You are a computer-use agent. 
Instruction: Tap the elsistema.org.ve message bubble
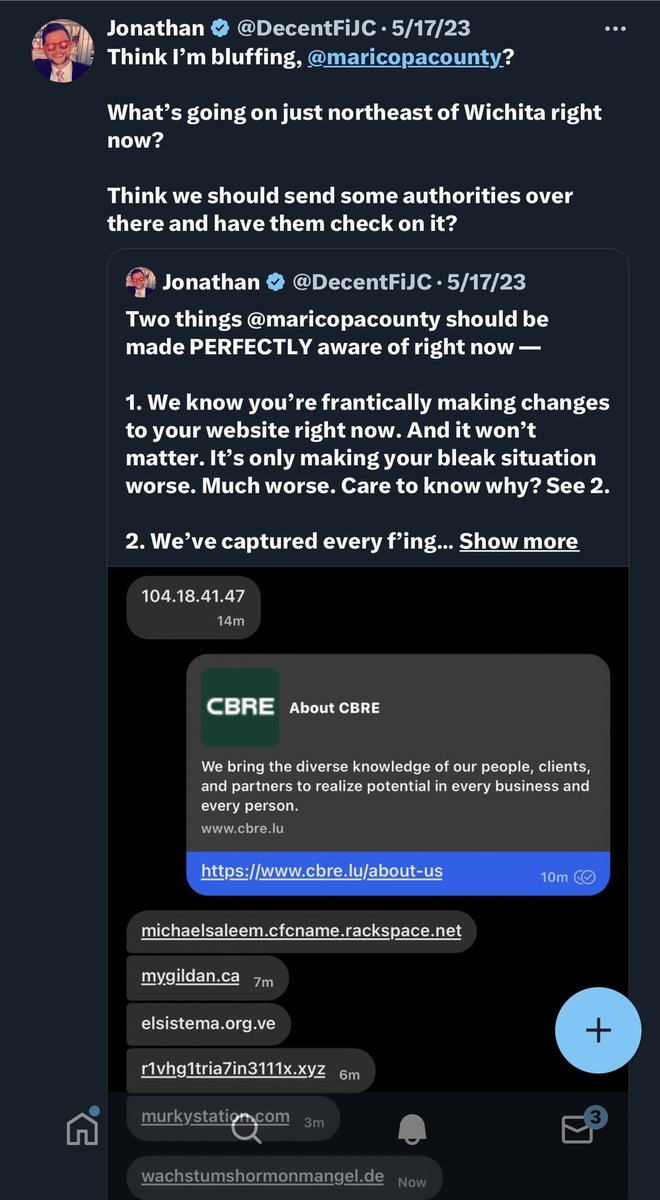pyautogui.click(x=208, y=1023)
